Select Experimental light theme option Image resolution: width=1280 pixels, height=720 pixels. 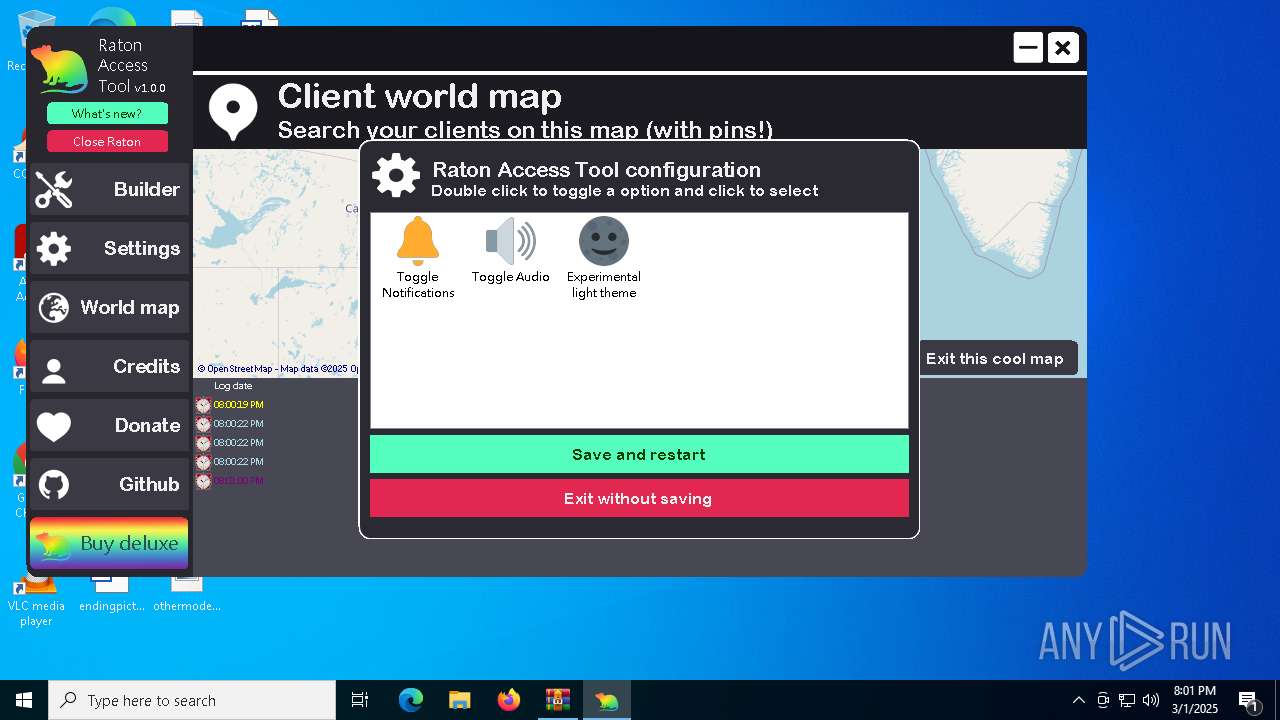(x=604, y=258)
